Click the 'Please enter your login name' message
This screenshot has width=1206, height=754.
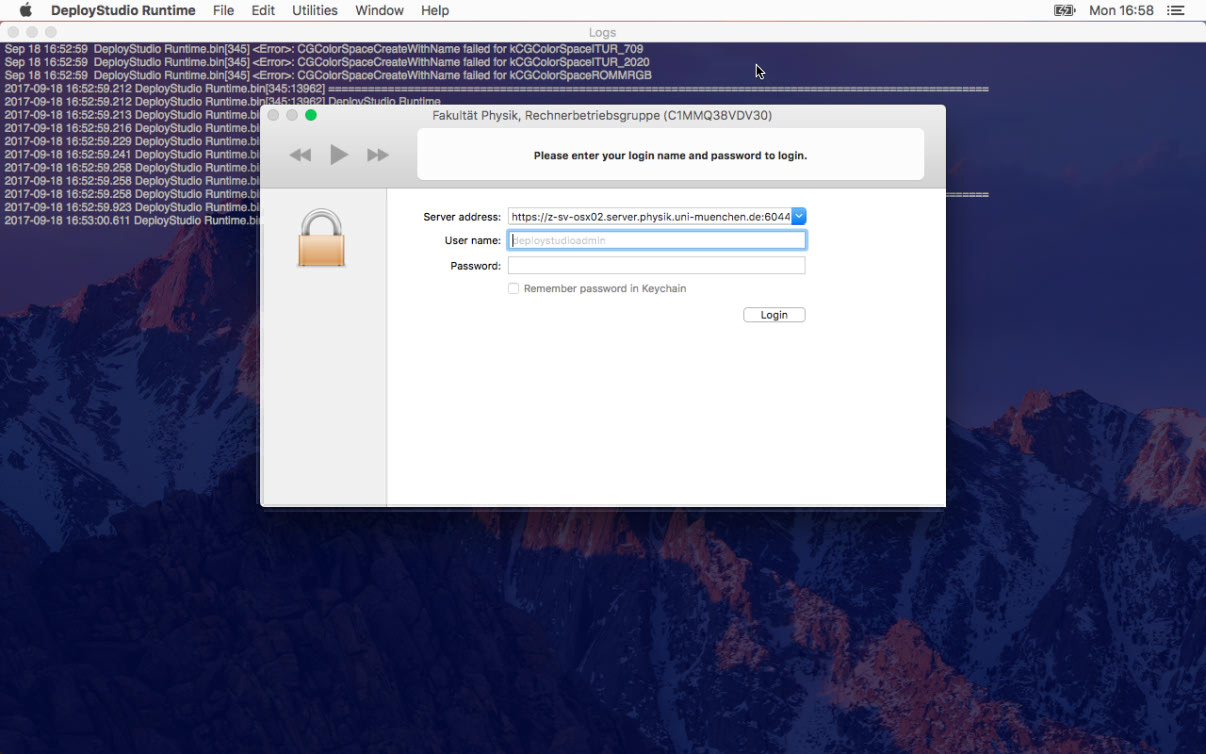point(670,156)
